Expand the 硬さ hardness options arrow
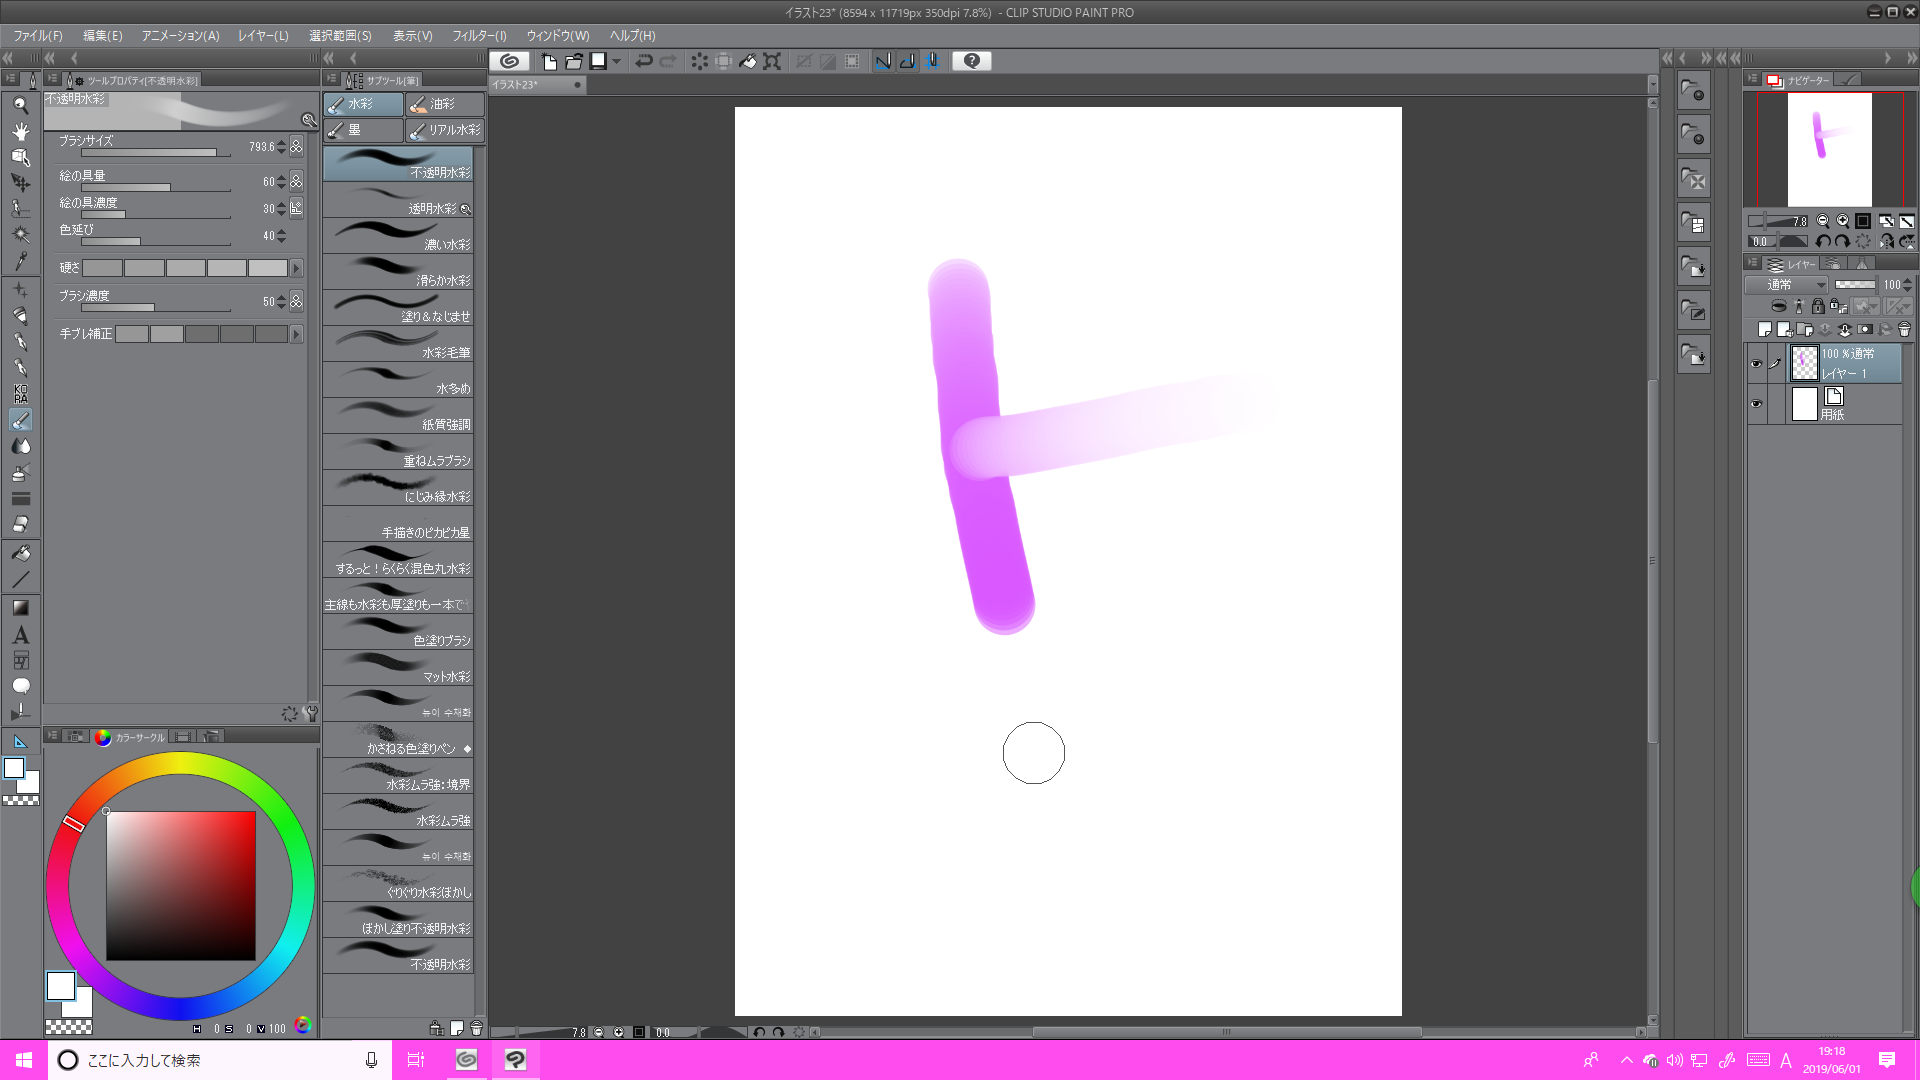The image size is (1920, 1080). point(296,268)
